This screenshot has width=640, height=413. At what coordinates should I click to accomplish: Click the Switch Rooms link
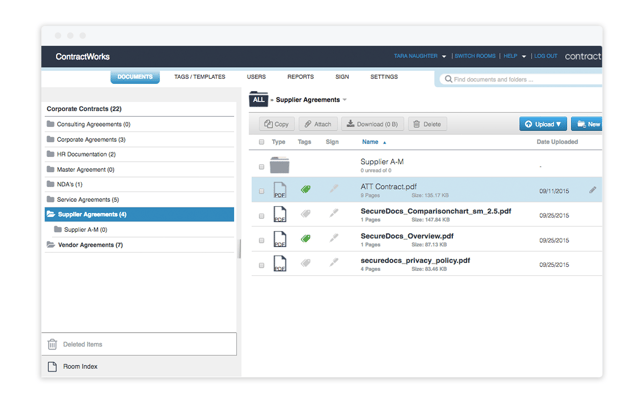click(x=475, y=56)
